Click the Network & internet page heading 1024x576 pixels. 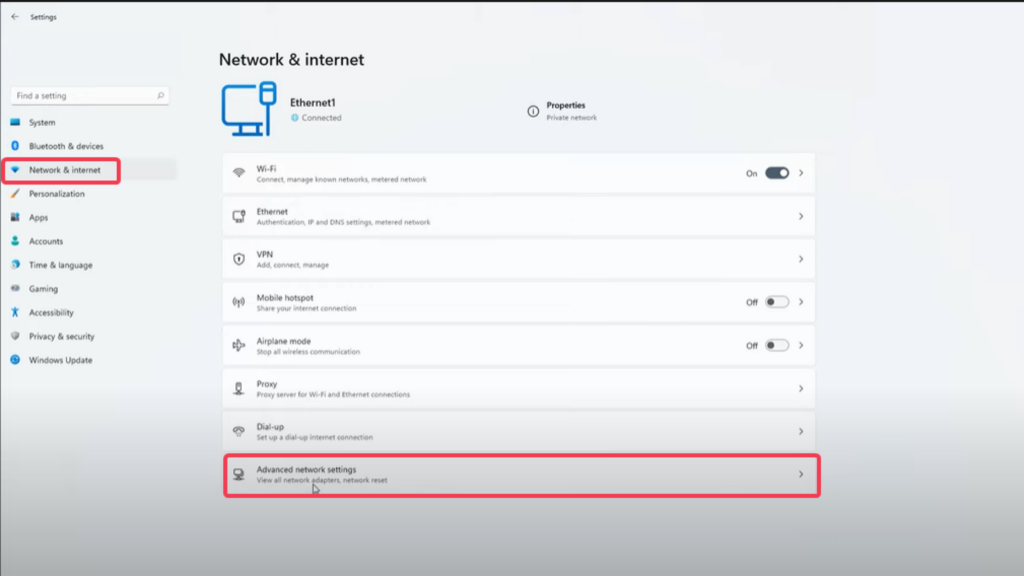tap(291, 59)
